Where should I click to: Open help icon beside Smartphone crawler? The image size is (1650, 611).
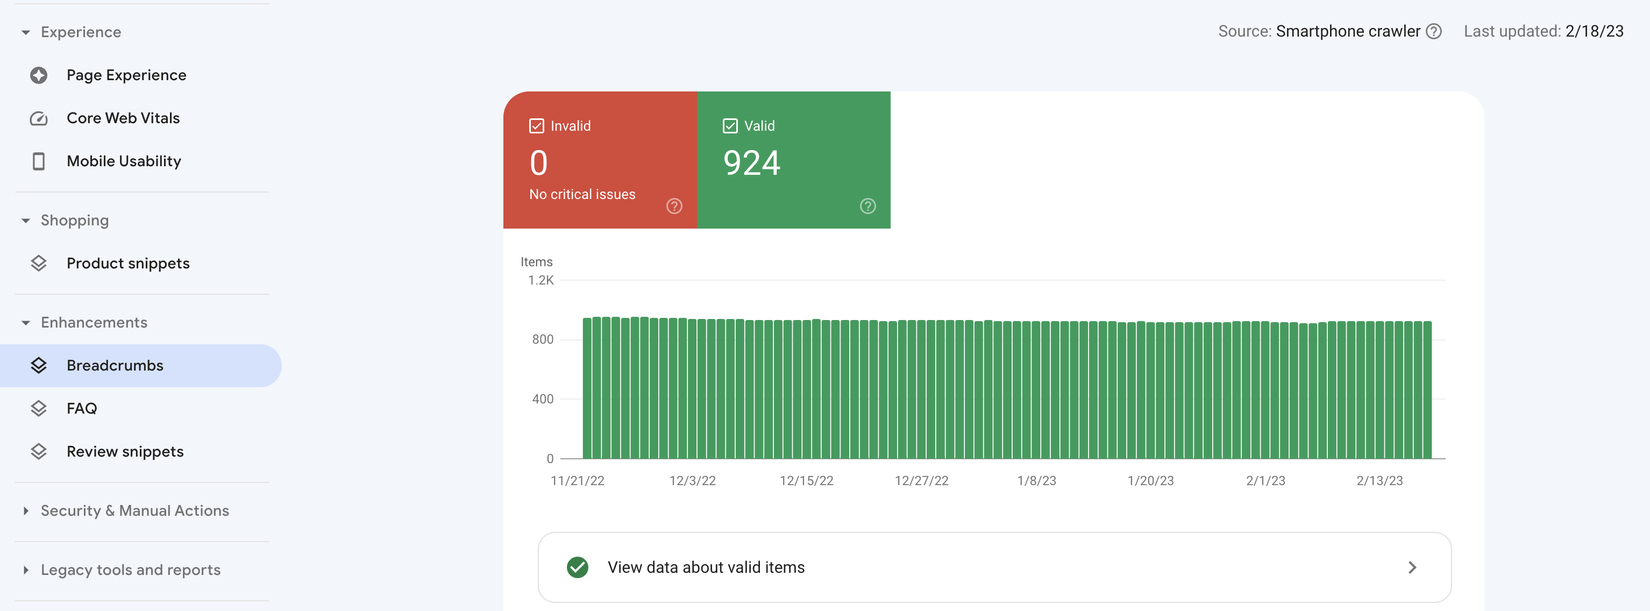coord(1434,31)
